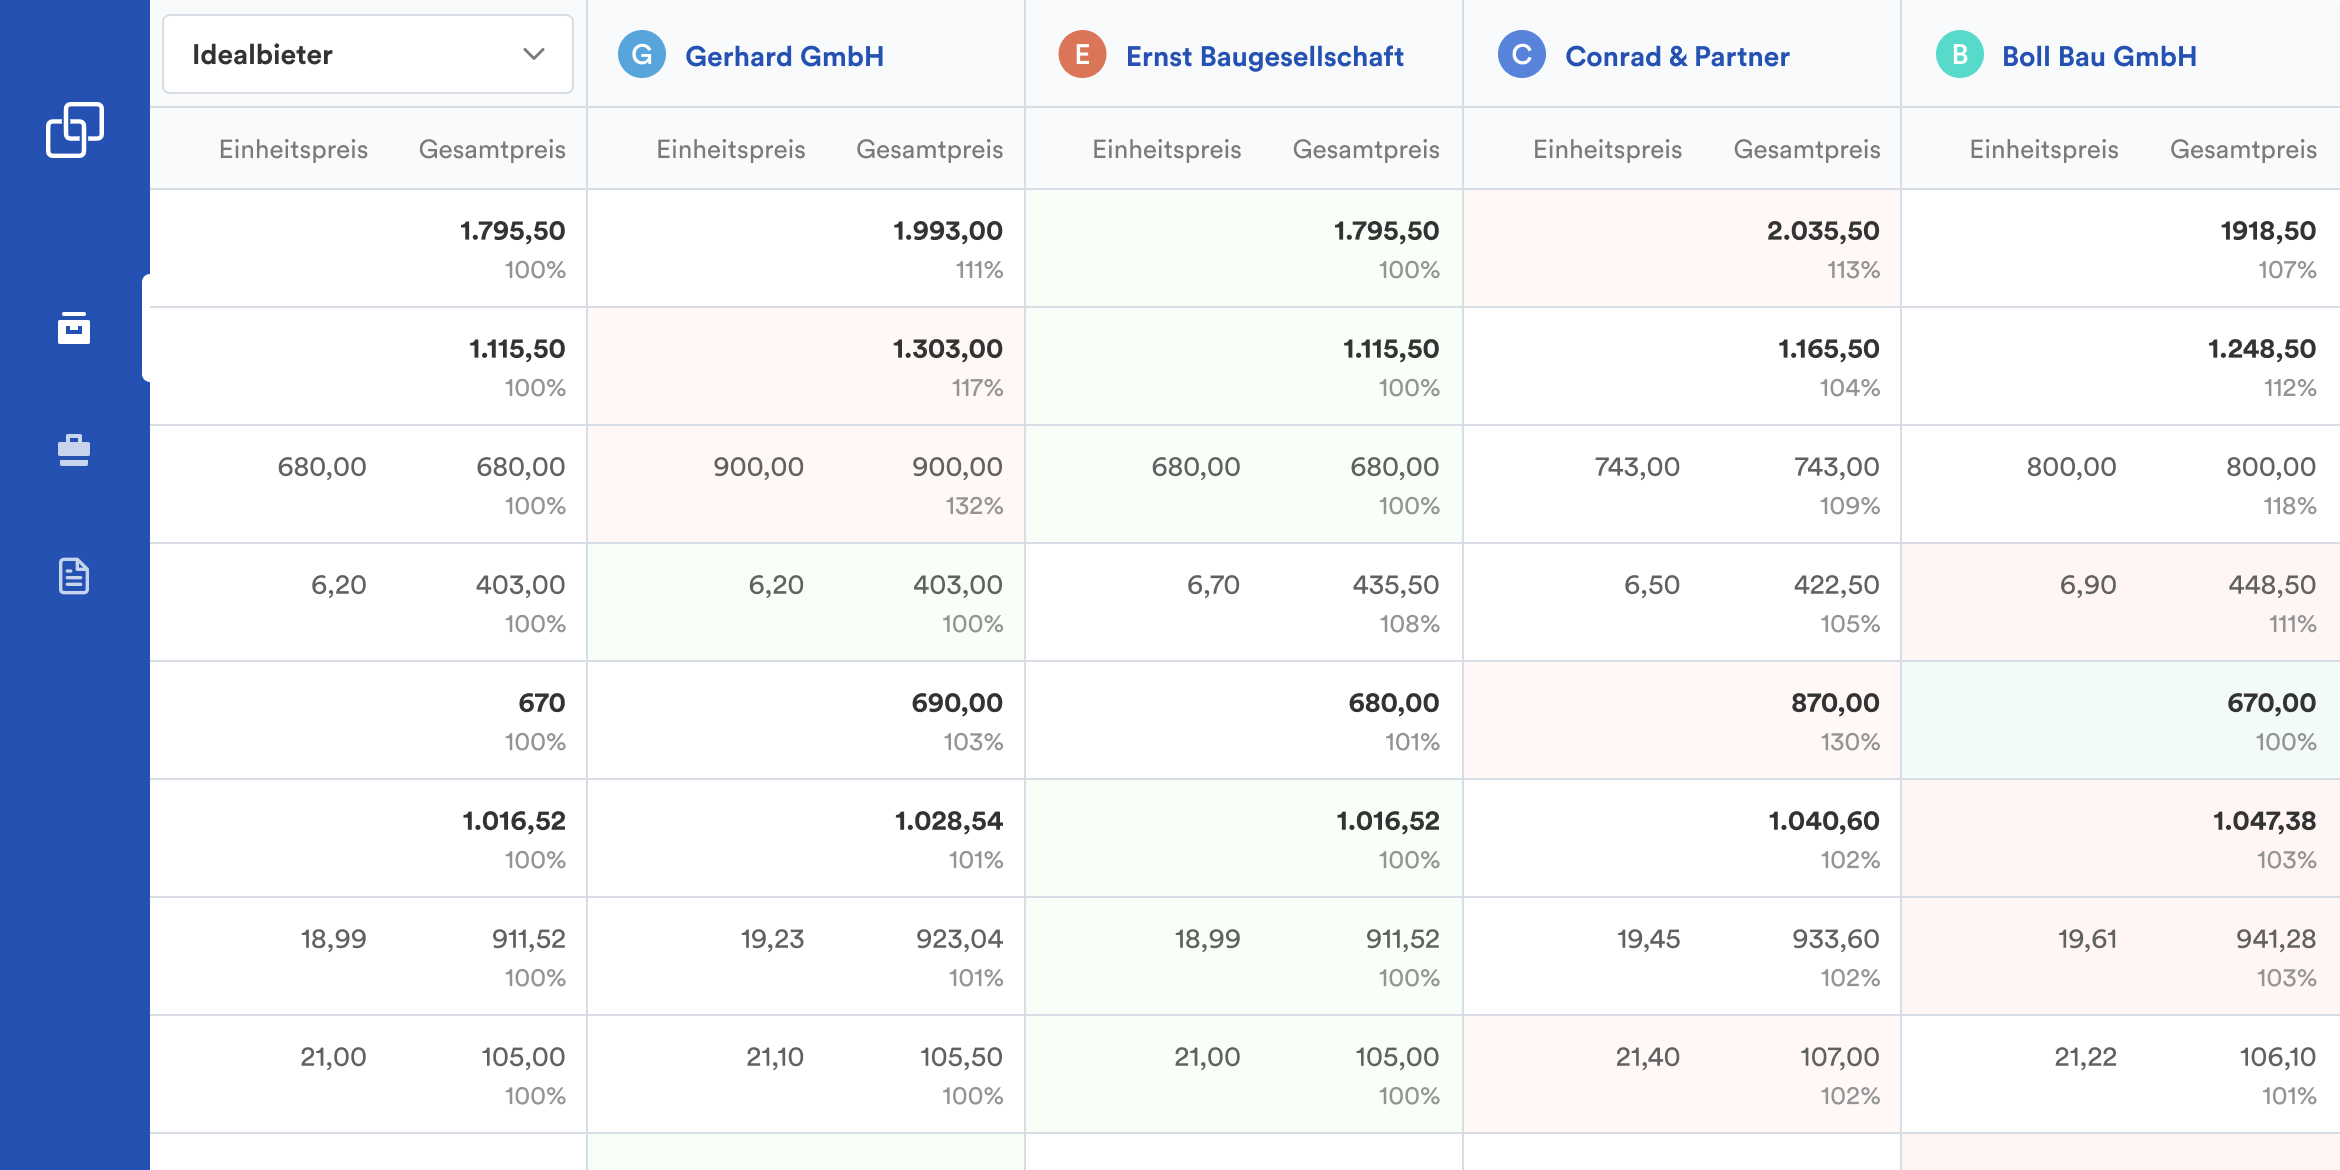Select the briefcase icon in sidebar
This screenshot has width=2340, height=1170.
pos(74,451)
